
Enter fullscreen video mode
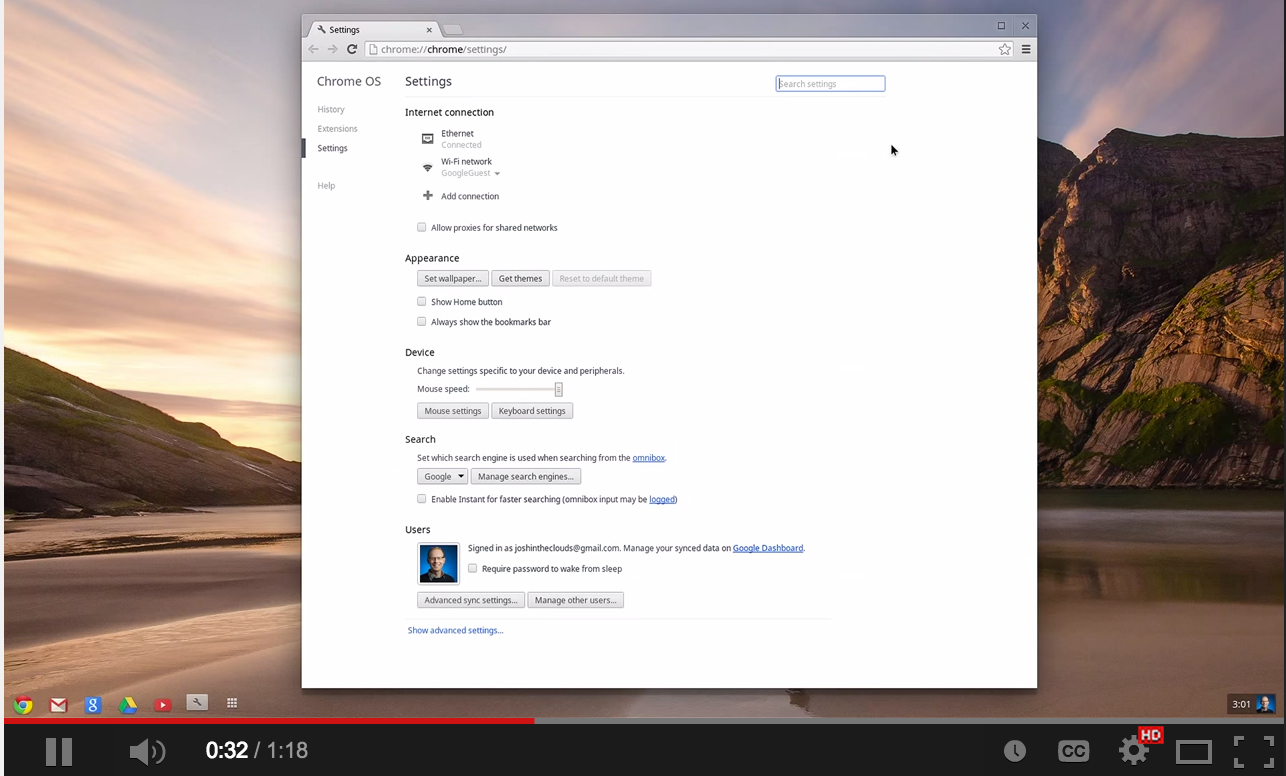pyautogui.click(x=1252, y=751)
